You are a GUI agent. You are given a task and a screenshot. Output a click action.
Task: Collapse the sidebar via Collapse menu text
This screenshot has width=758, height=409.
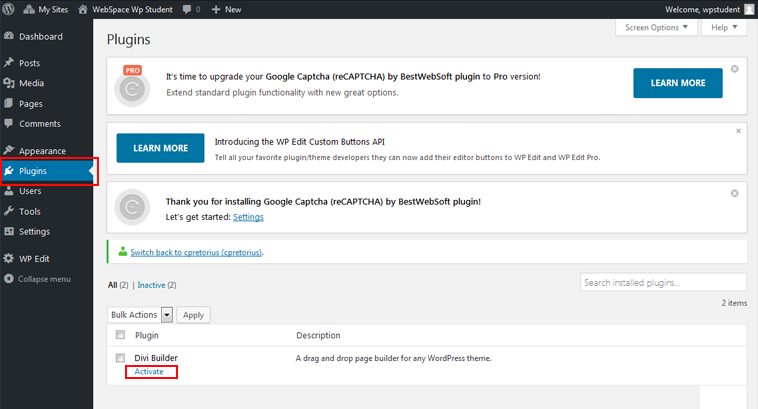click(44, 279)
